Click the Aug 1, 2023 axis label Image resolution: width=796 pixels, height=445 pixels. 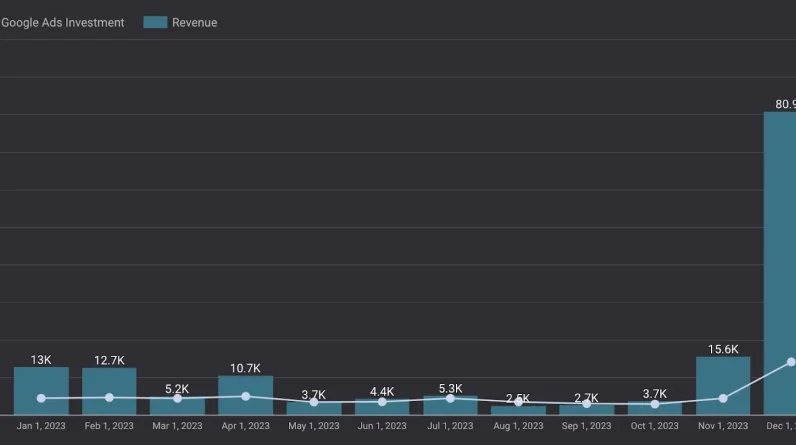click(x=518, y=426)
